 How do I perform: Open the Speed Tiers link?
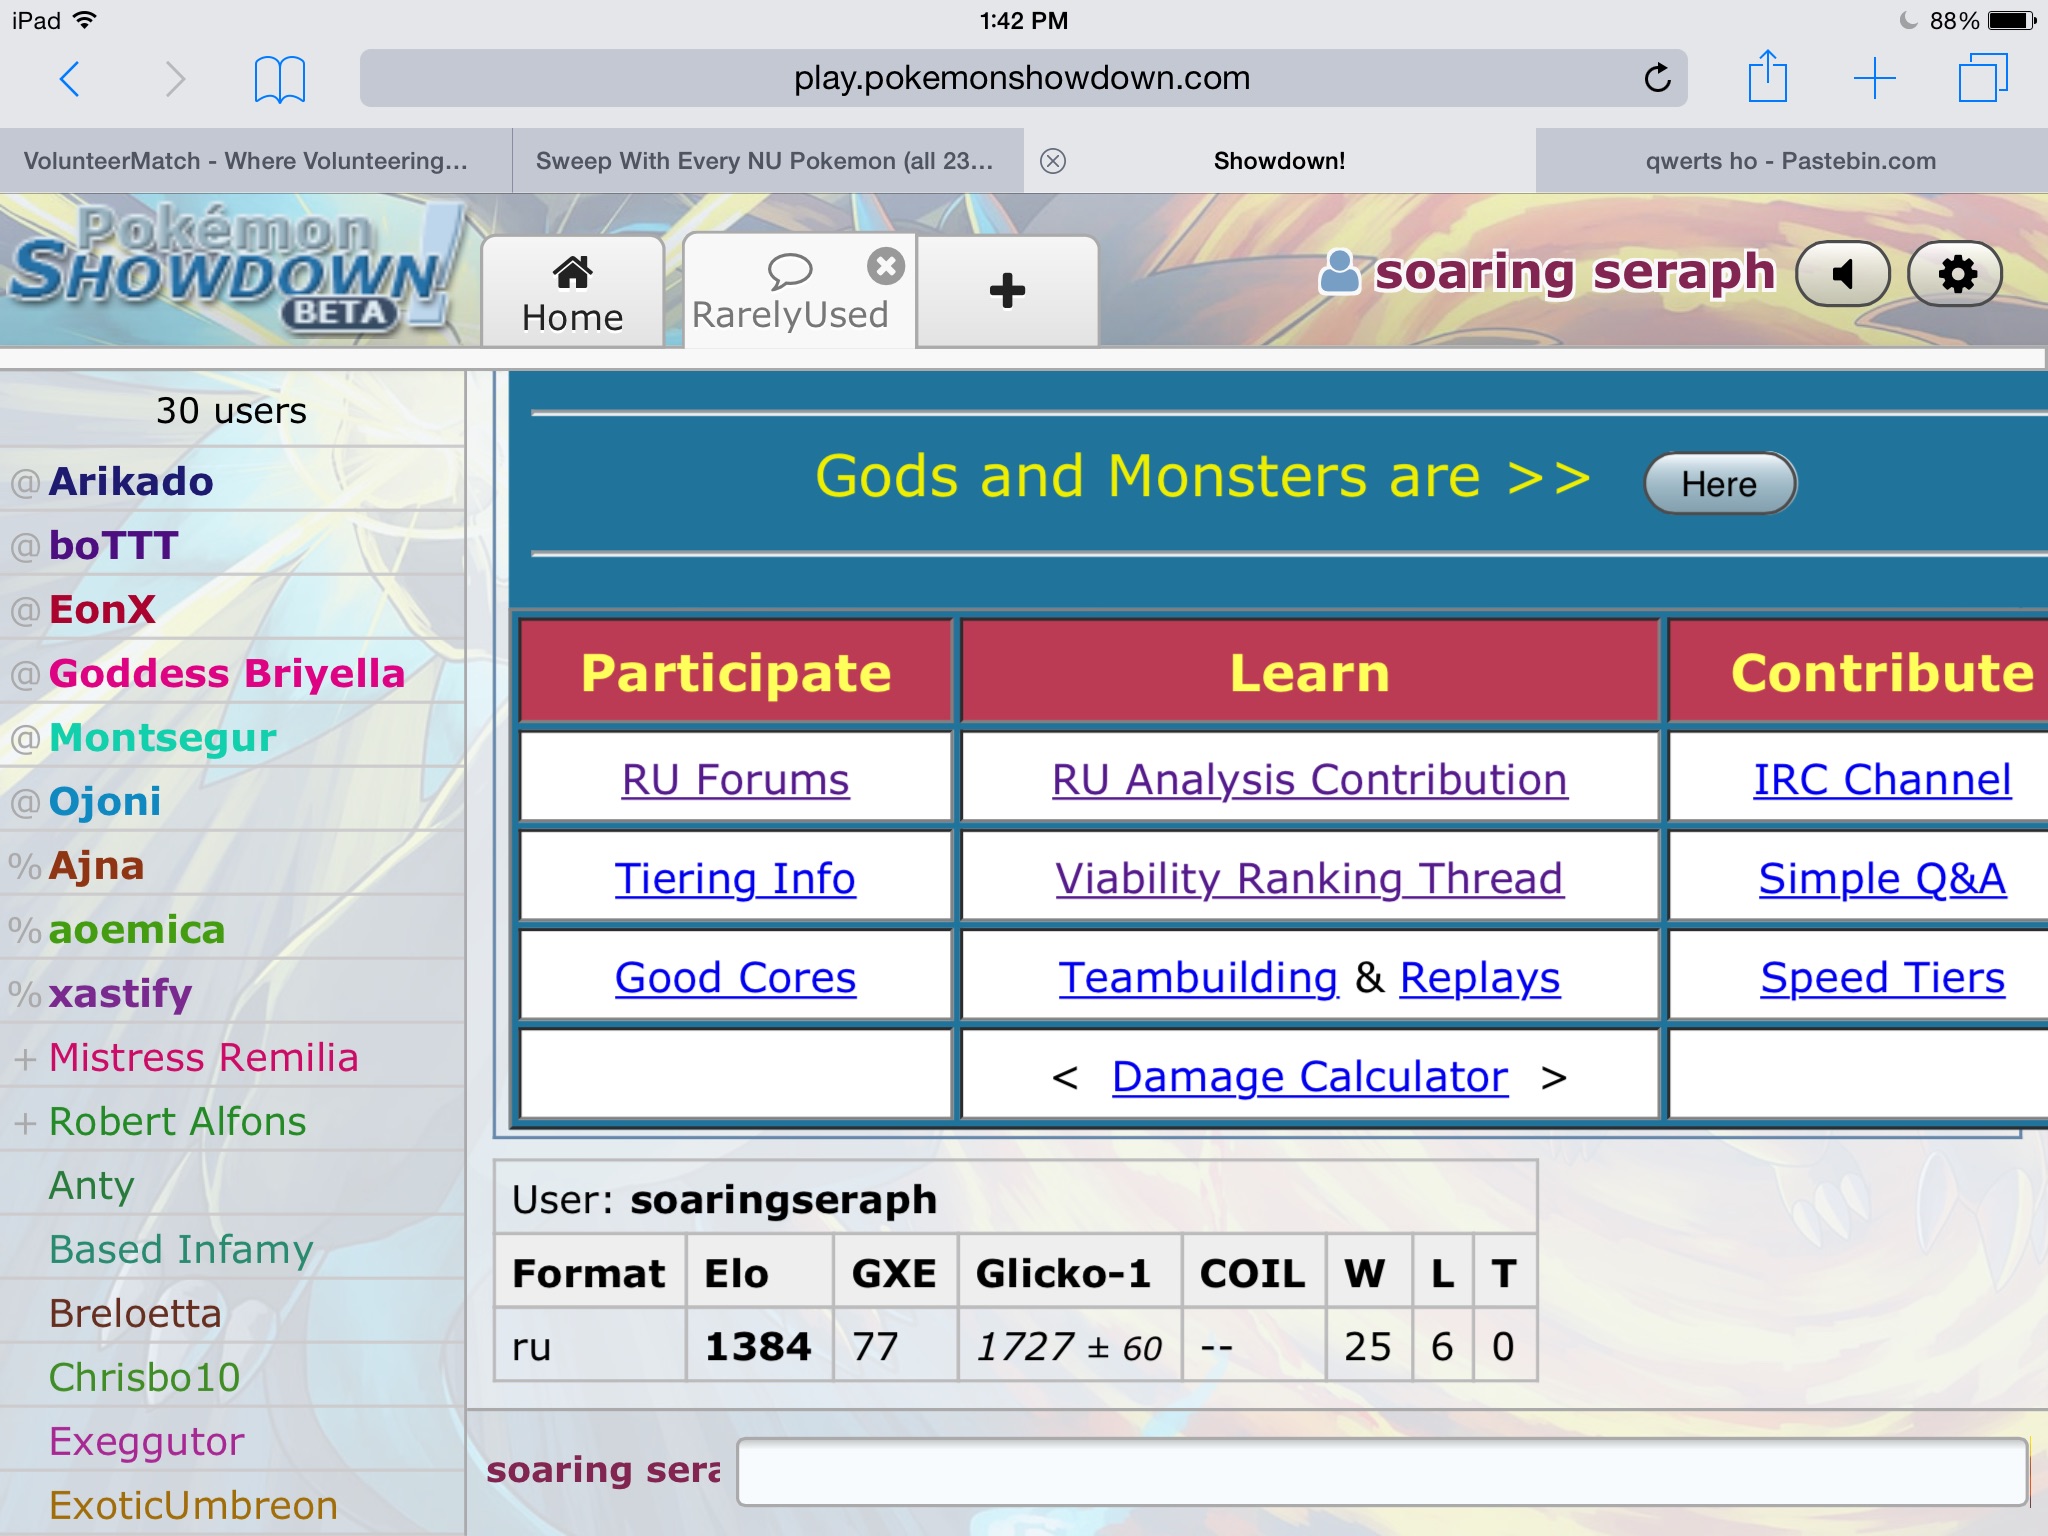(x=1882, y=977)
